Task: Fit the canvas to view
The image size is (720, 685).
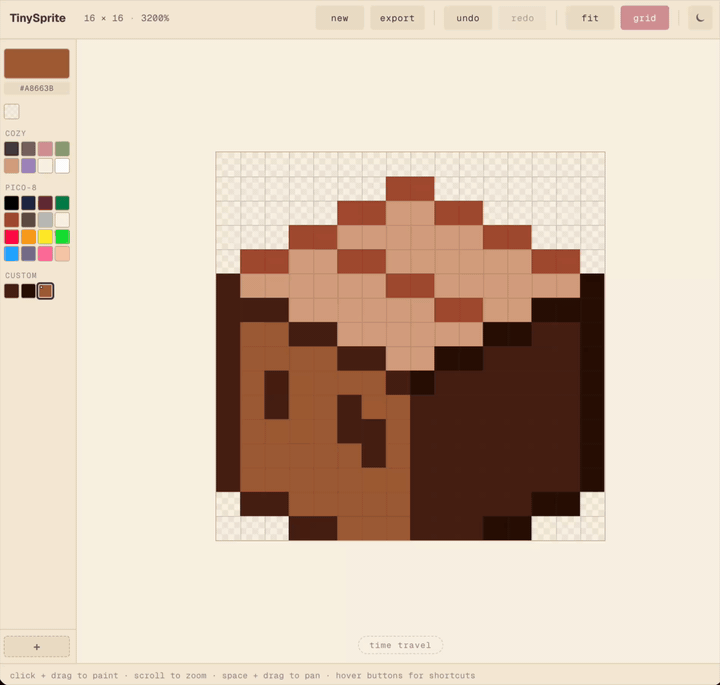Action: click(x=590, y=18)
